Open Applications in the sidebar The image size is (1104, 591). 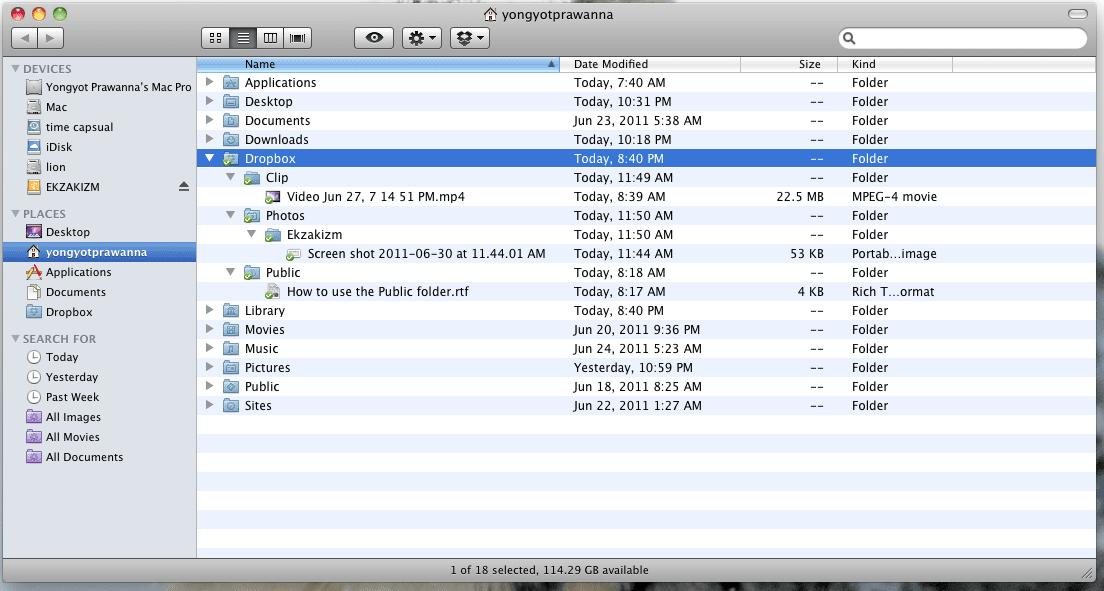click(68, 272)
